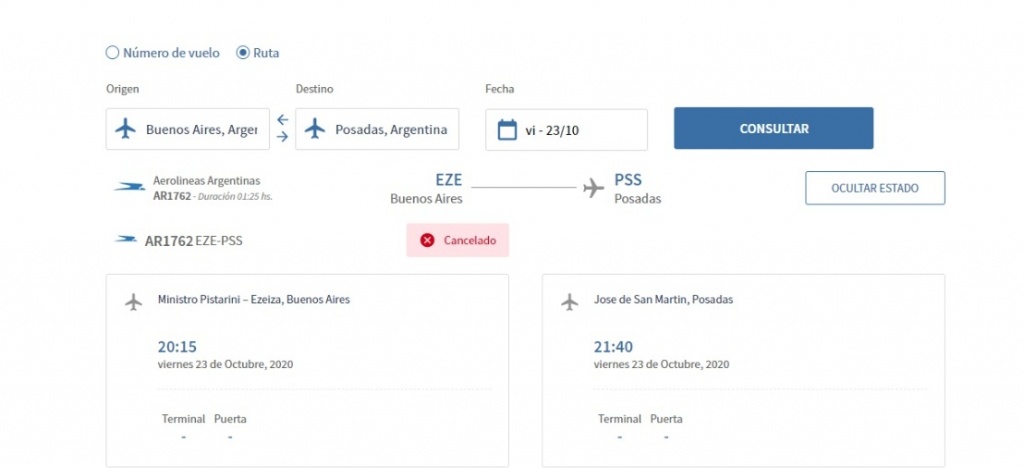
Task: Select the "Número de vuelo" radio option
Action: click(113, 53)
